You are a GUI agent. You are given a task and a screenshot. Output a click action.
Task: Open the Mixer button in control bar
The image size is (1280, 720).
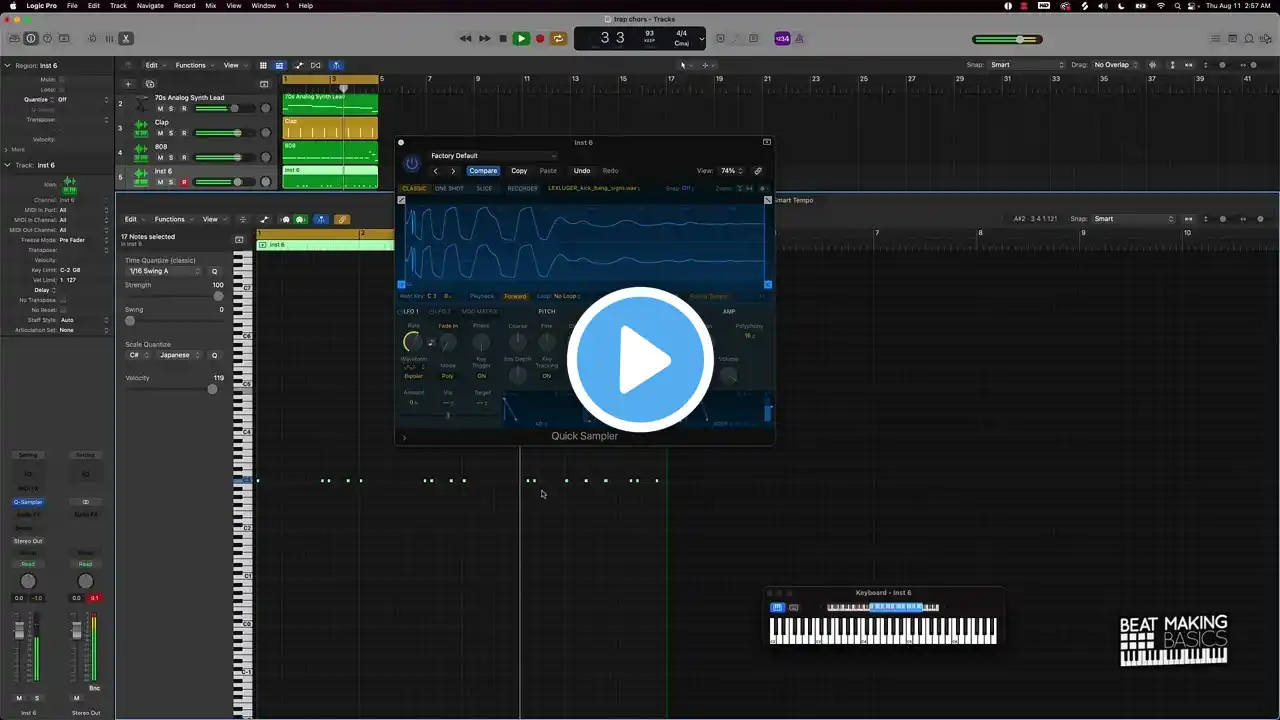108,38
